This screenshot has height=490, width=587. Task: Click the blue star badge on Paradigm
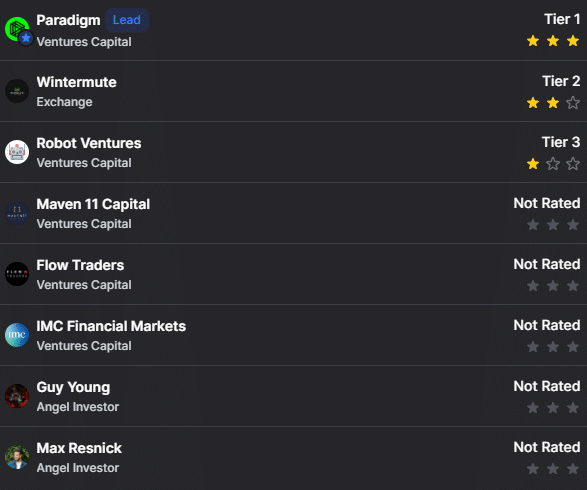coord(26,38)
